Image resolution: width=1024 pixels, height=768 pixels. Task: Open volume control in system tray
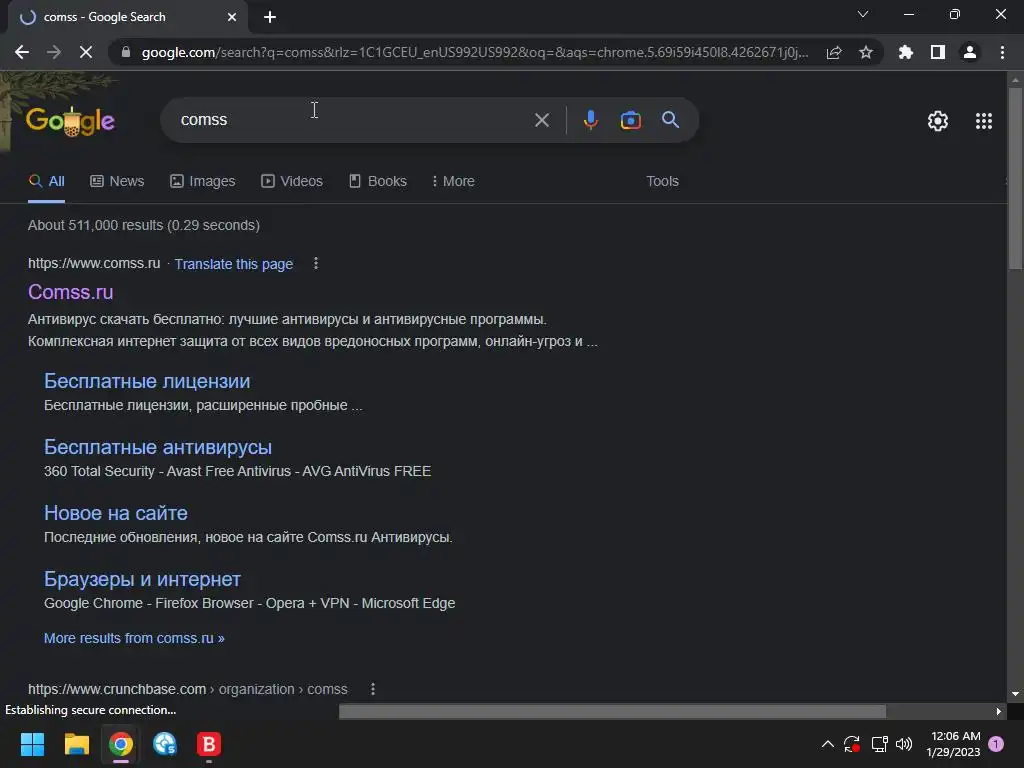click(904, 744)
